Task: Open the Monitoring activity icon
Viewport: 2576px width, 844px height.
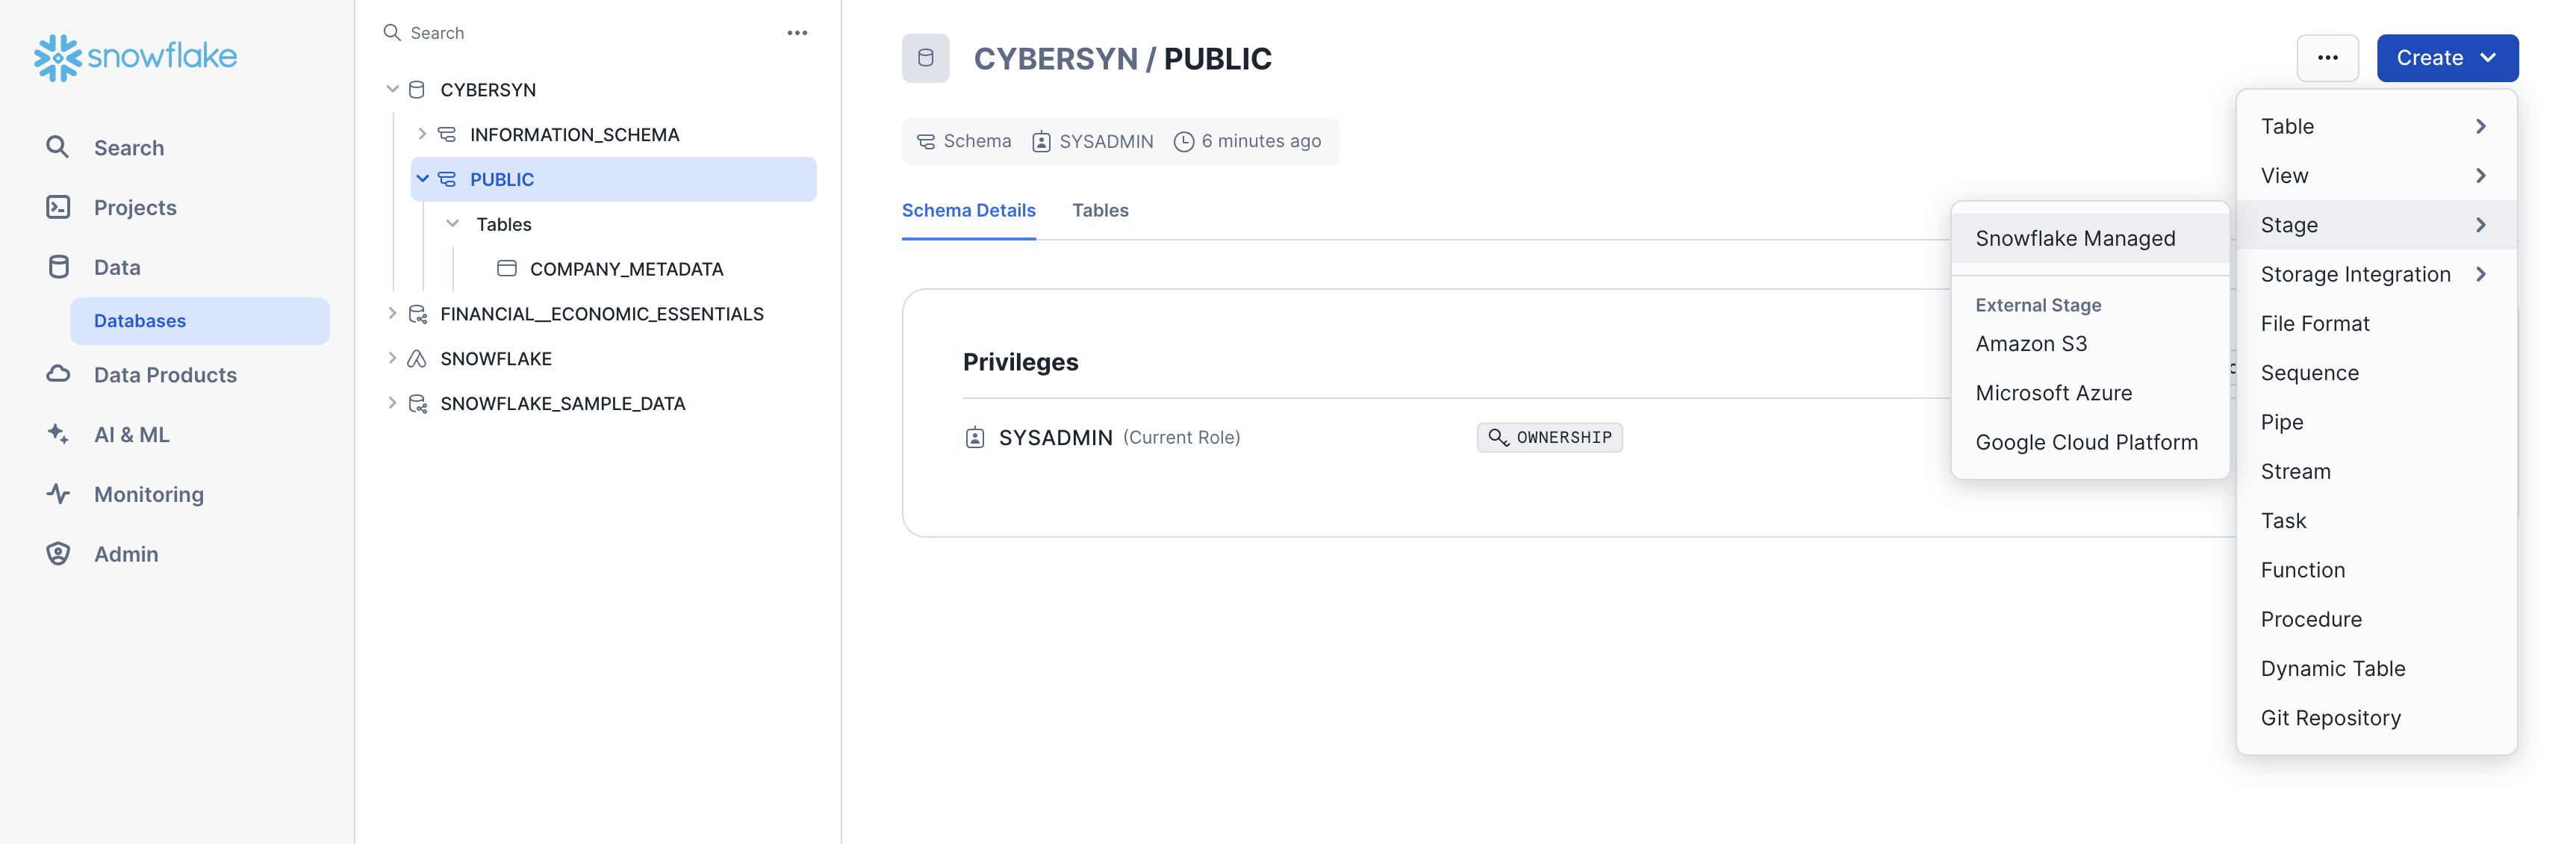Action: [x=58, y=494]
